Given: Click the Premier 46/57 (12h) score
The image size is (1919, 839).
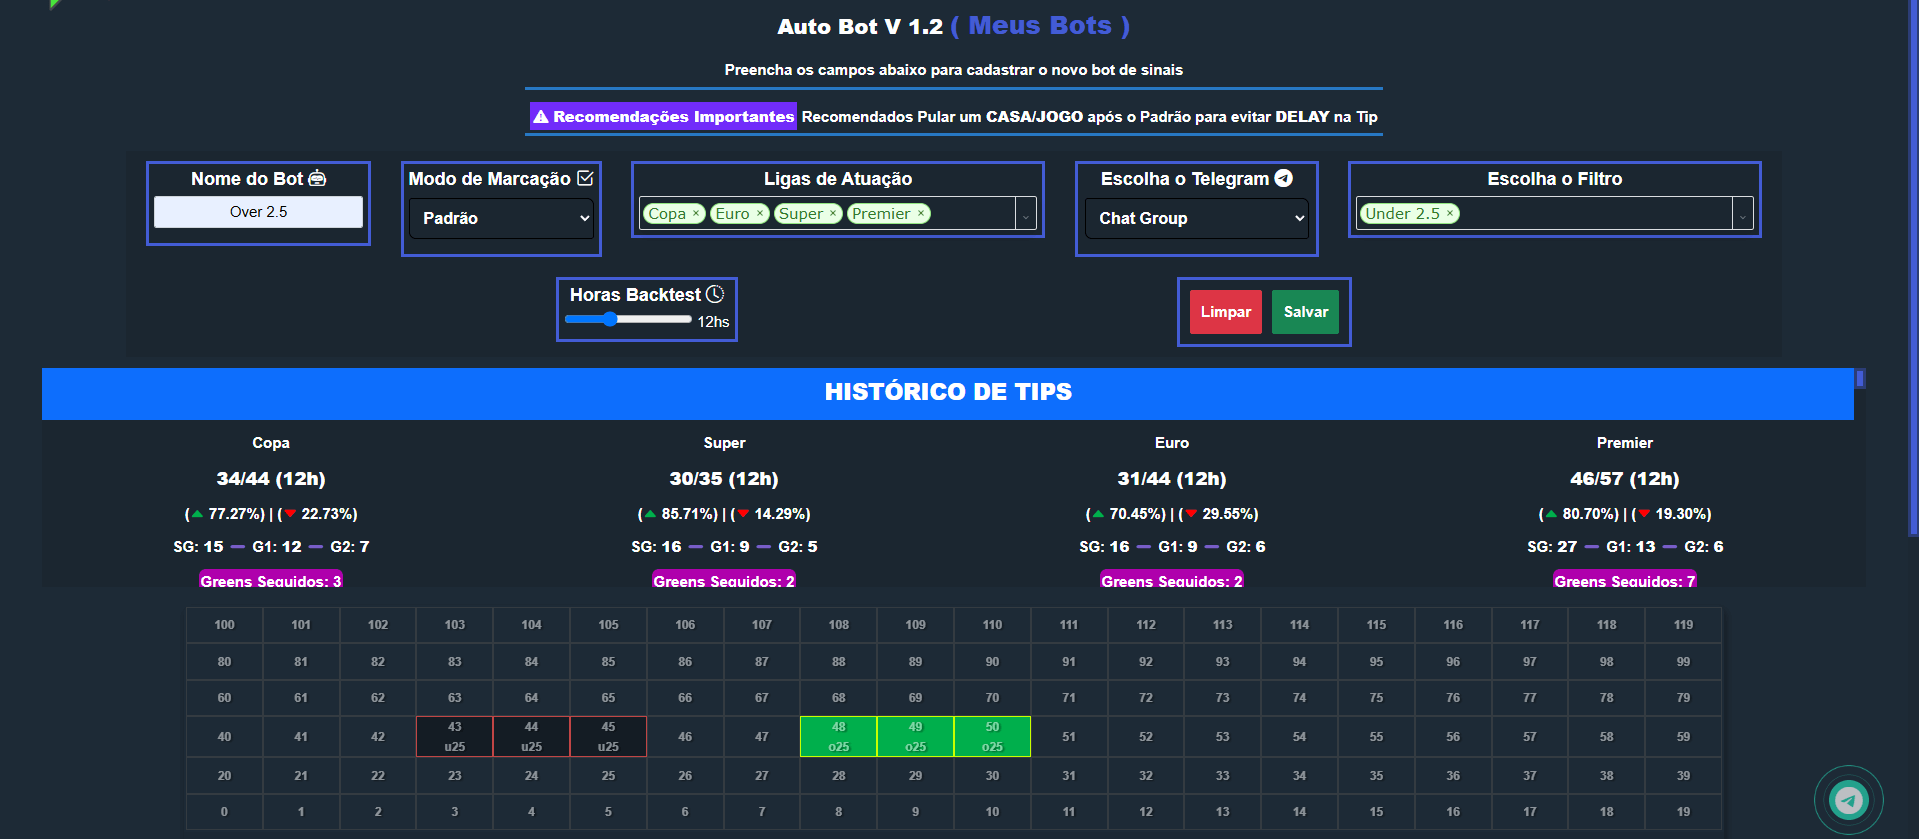Looking at the screenshot, I should pos(1625,479).
